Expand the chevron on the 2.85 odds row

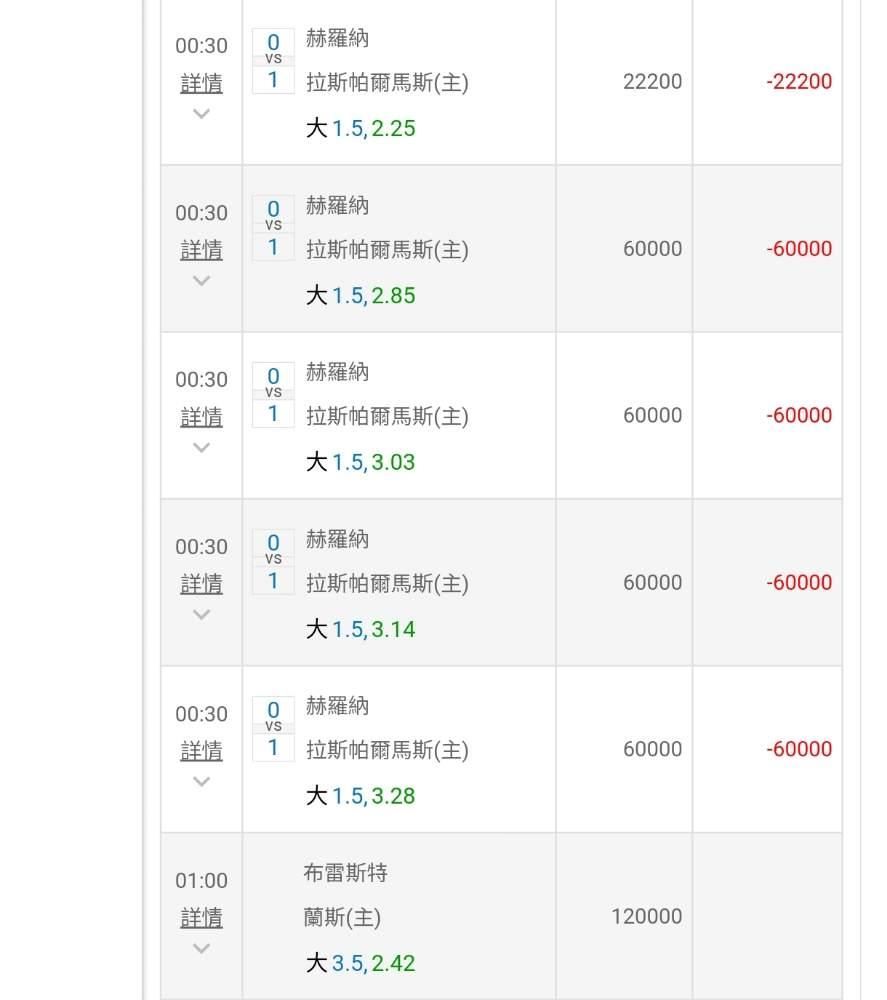point(201,281)
